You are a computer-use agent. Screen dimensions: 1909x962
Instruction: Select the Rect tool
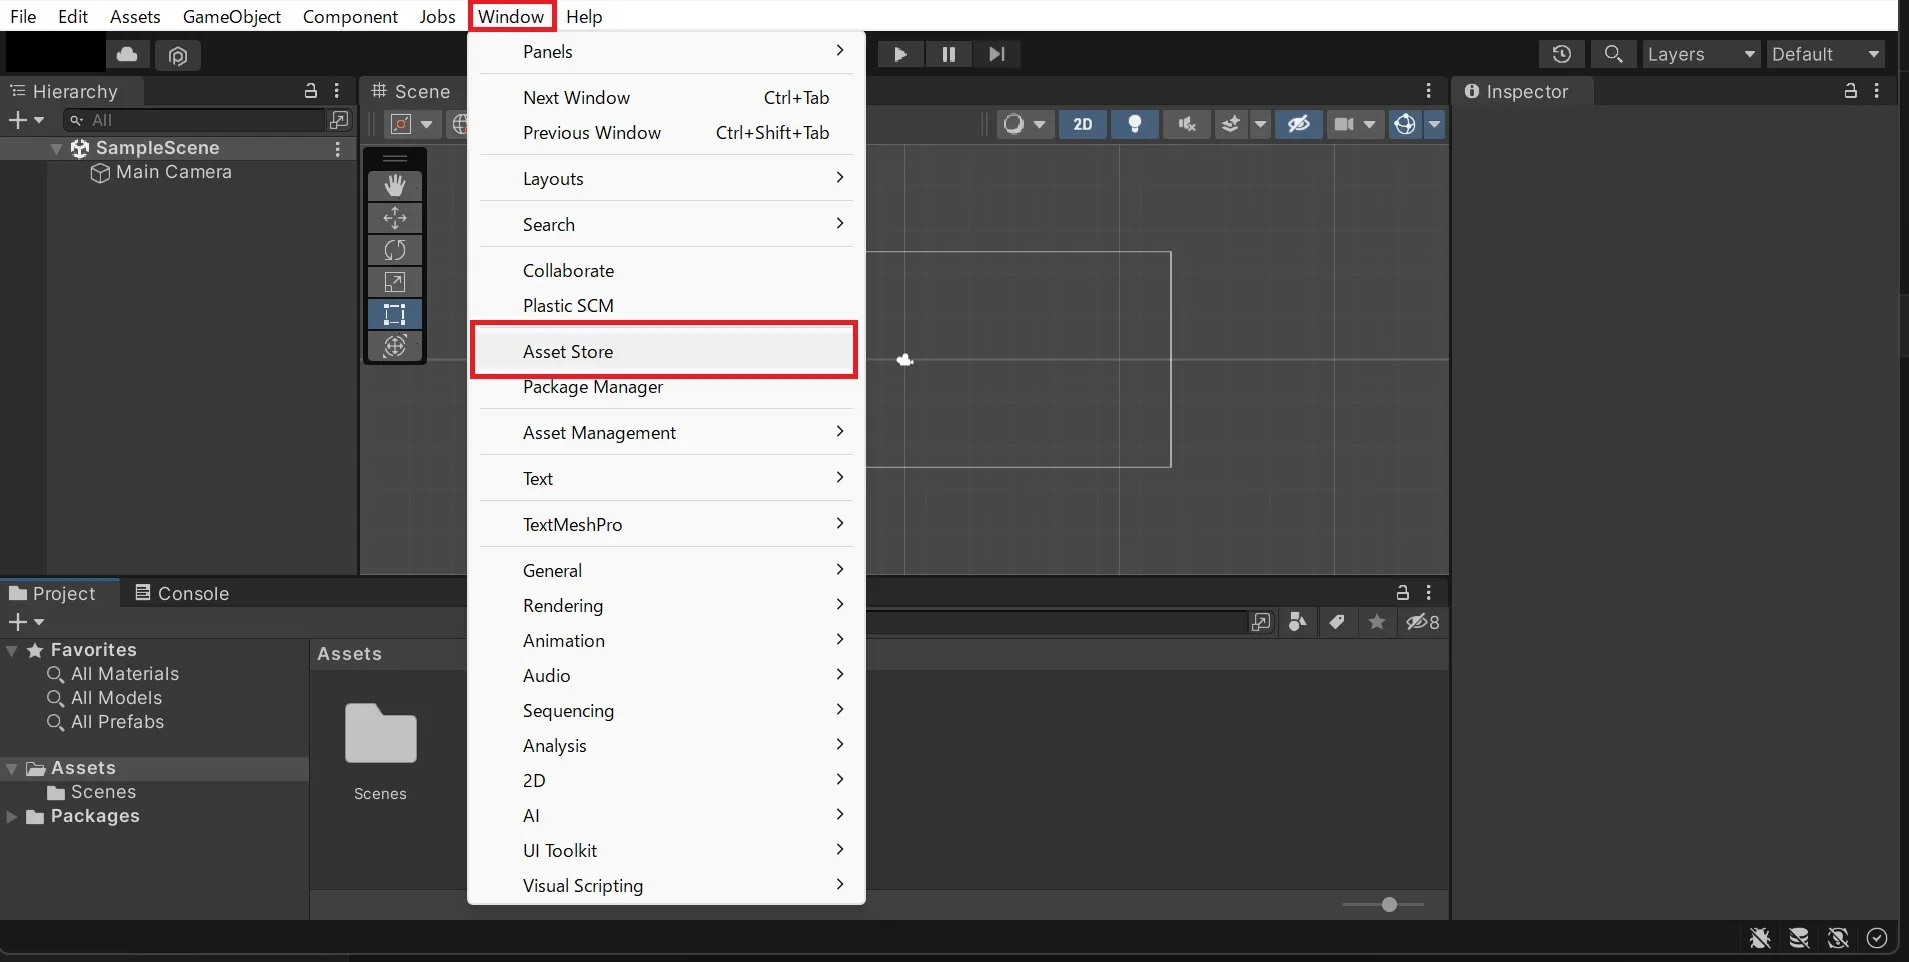click(395, 314)
